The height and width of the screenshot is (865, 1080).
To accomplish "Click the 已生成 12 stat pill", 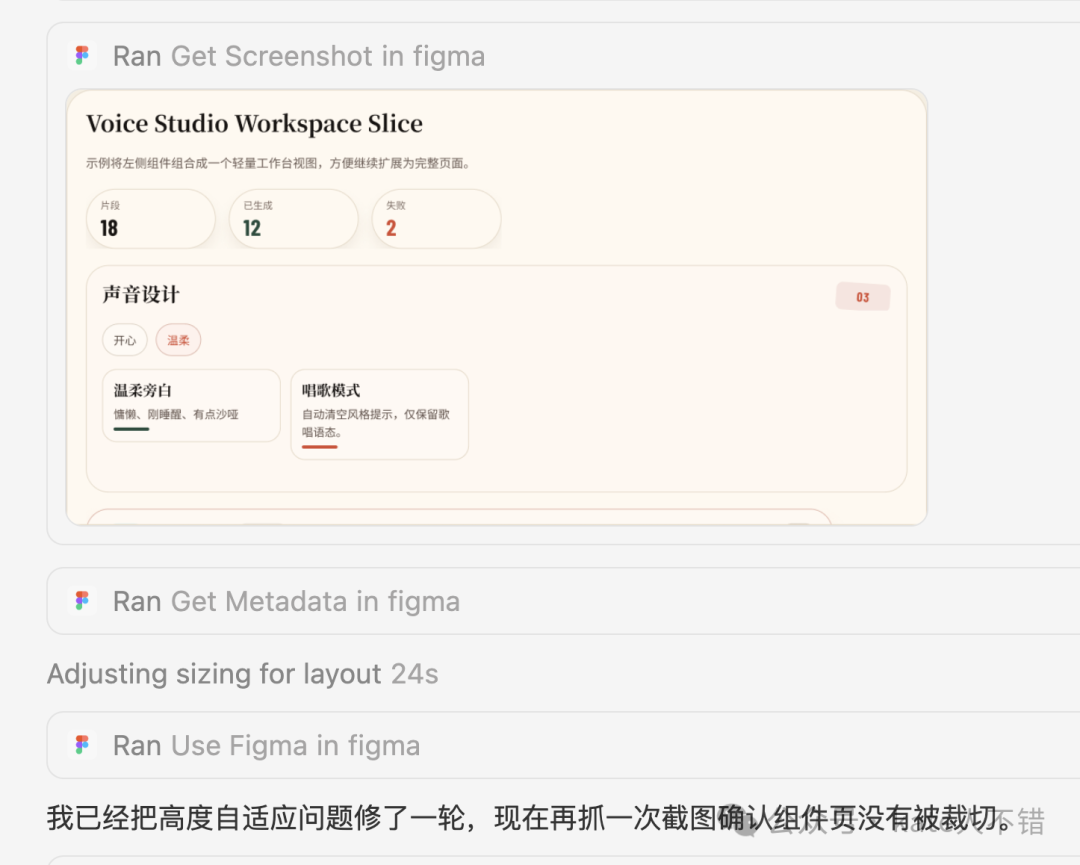I will point(293,219).
